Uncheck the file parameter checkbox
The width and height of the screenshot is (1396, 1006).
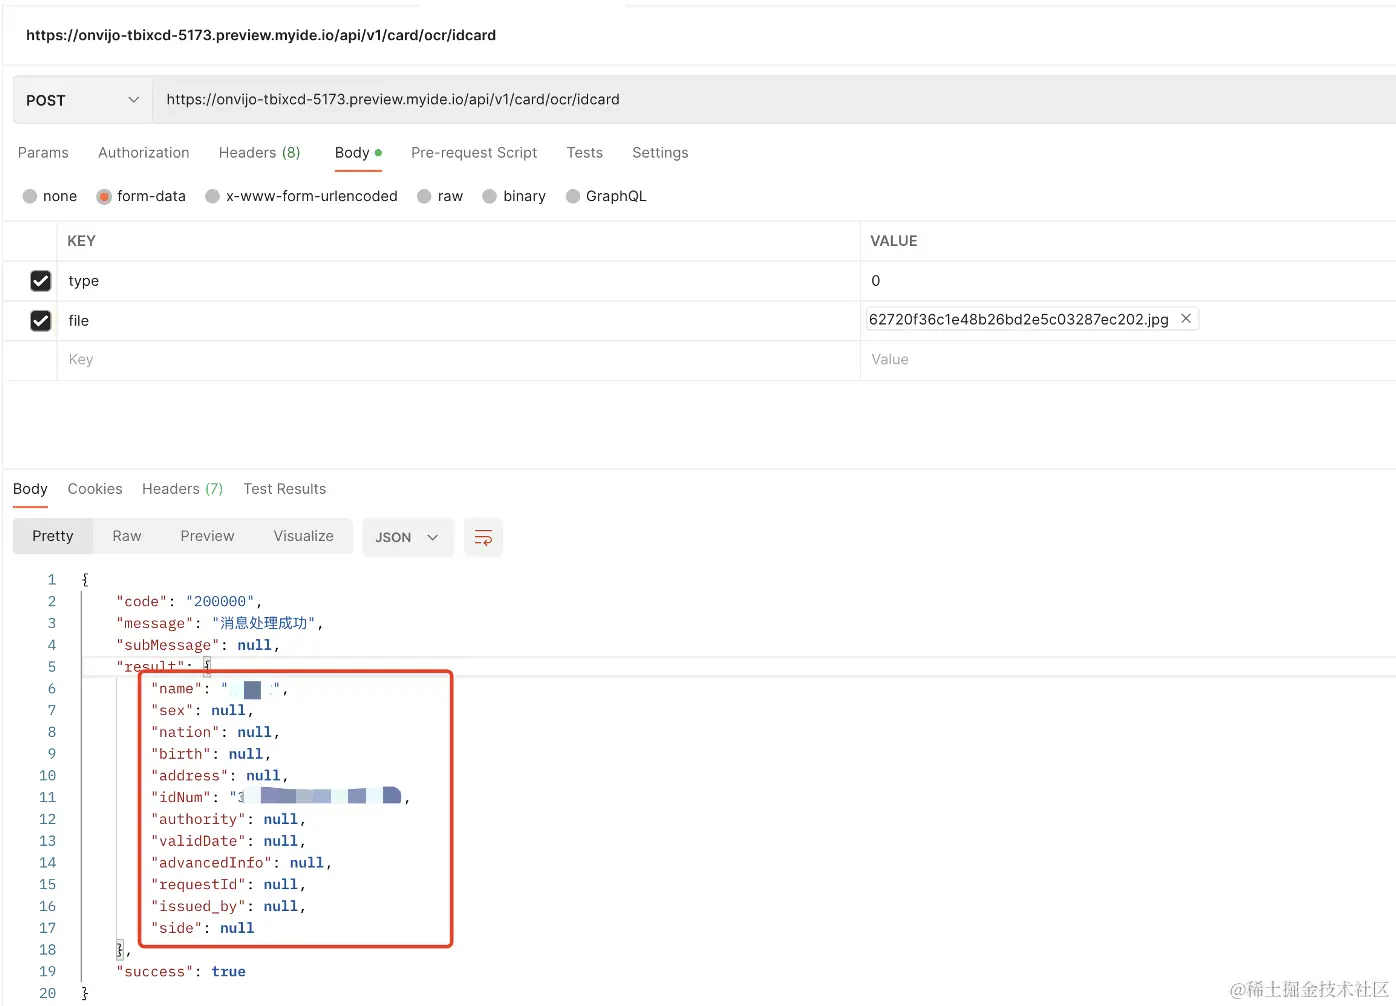(x=41, y=321)
